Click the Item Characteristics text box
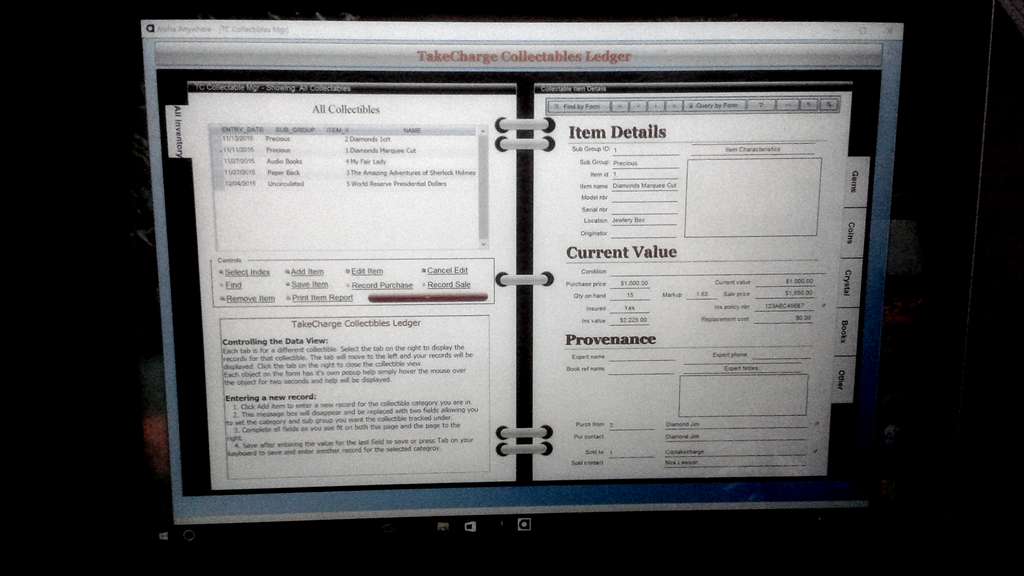 point(752,197)
